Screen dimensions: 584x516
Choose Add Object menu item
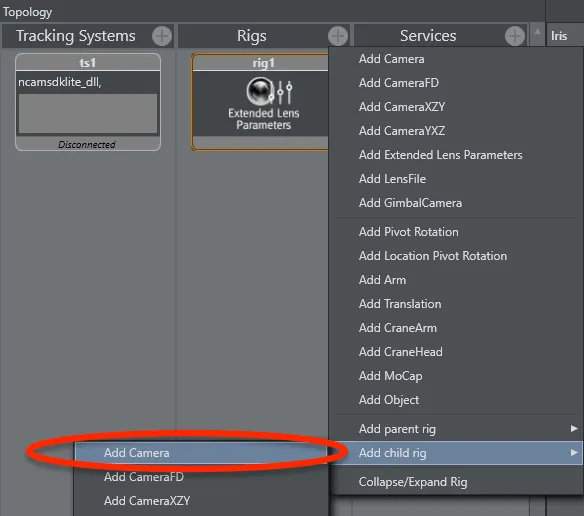pos(456,400)
